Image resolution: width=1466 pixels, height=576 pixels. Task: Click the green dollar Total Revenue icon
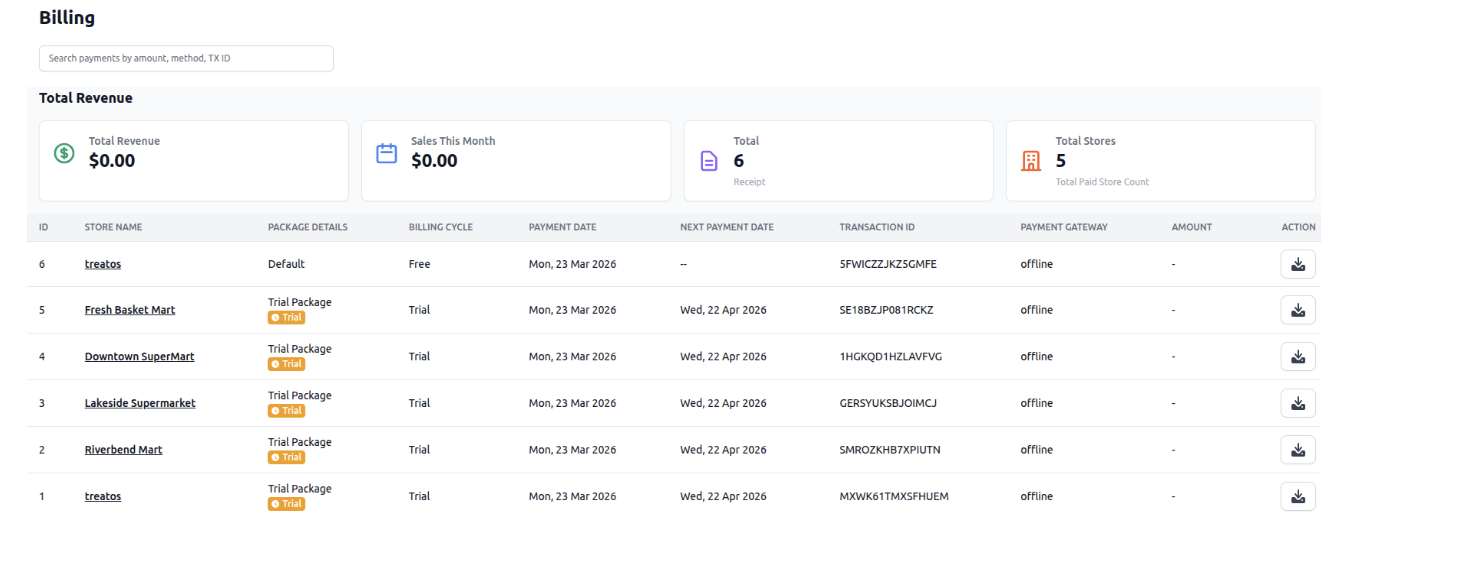(x=64, y=153)
